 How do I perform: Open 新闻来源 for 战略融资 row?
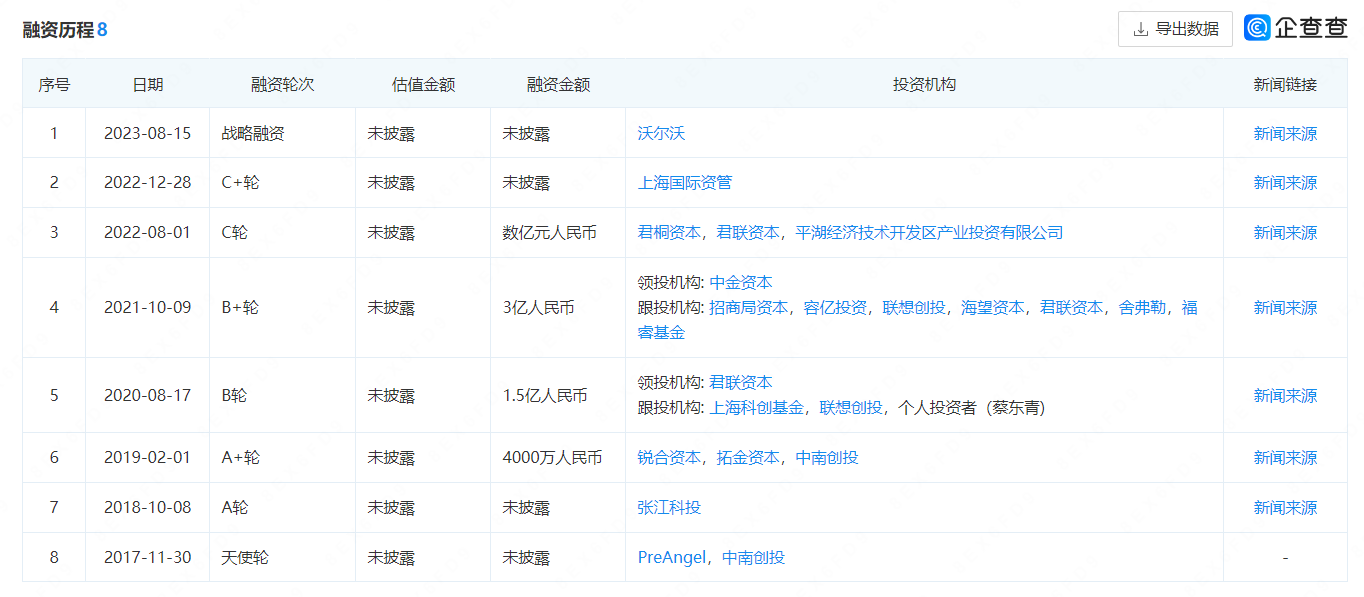(1285, 133)
